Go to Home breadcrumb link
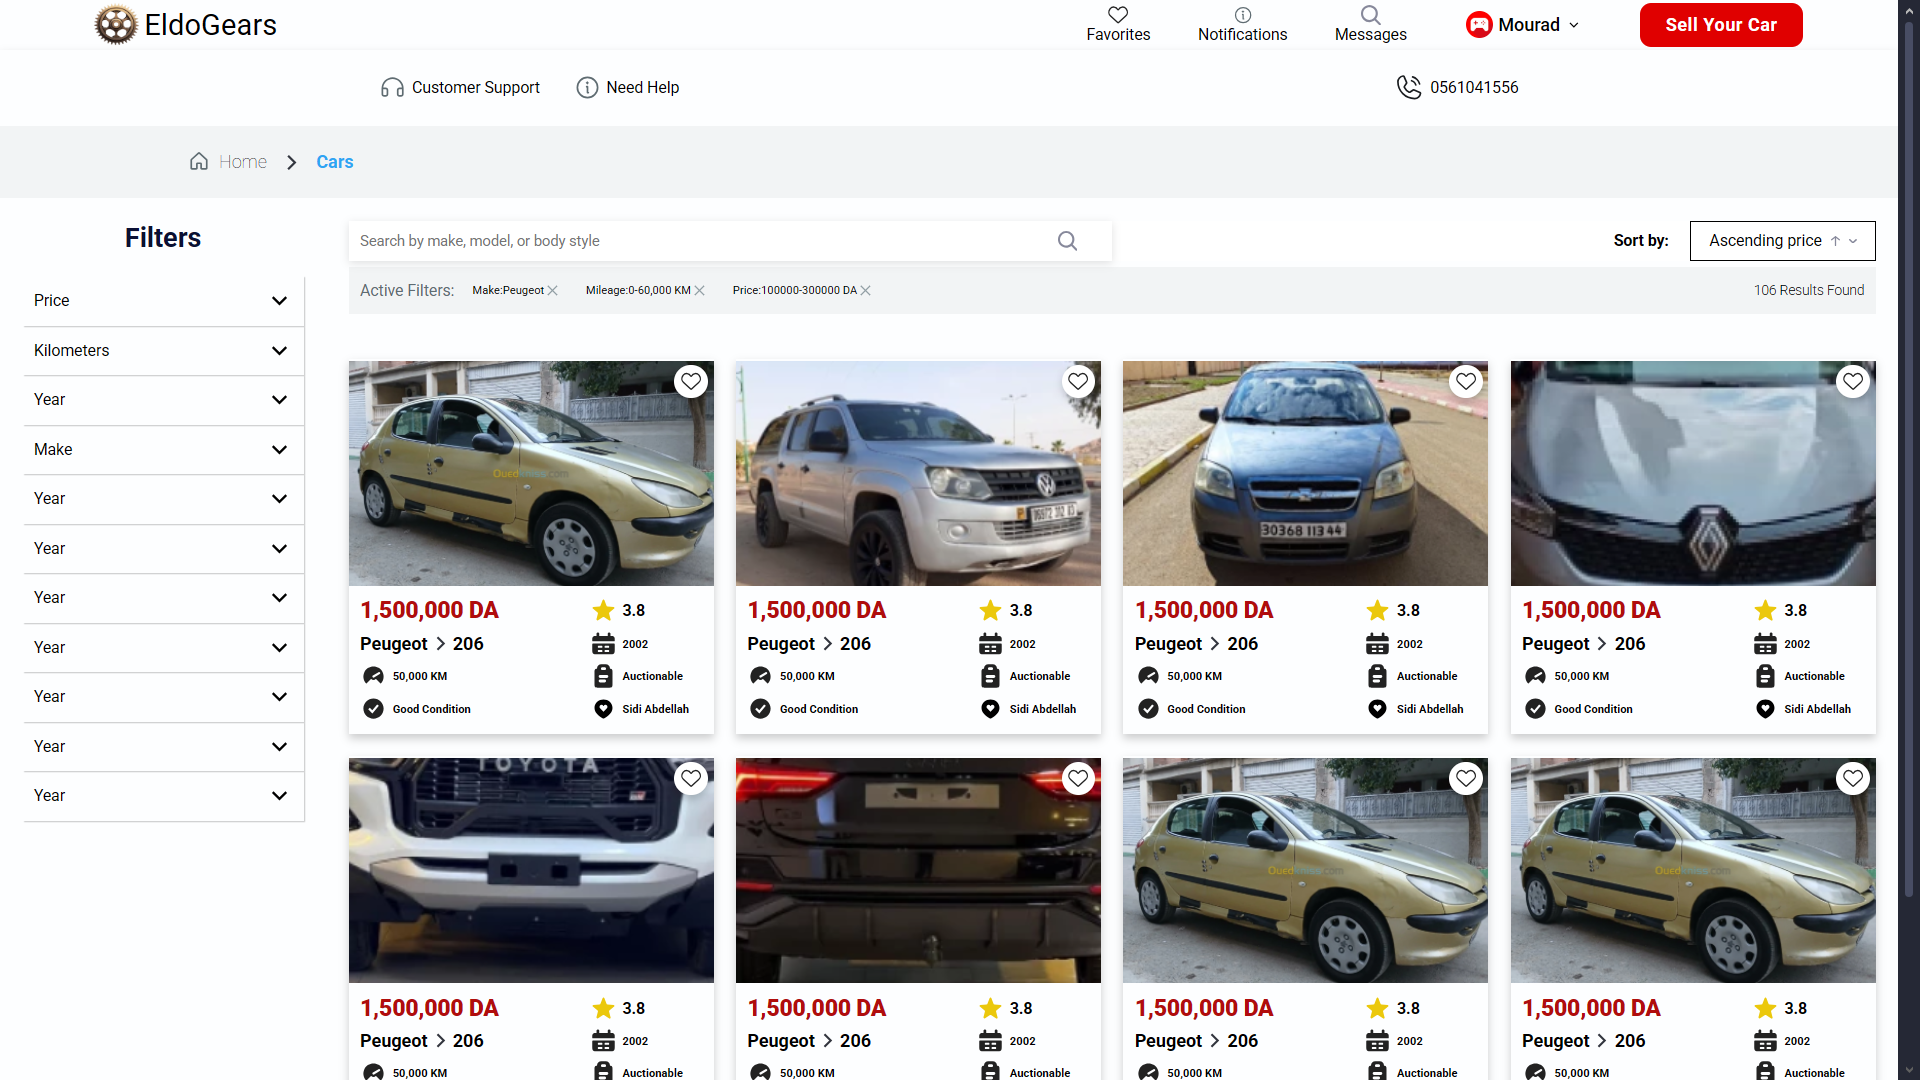The width and height of the screenshot is (1920, 1080). click(x=243, y=162)
